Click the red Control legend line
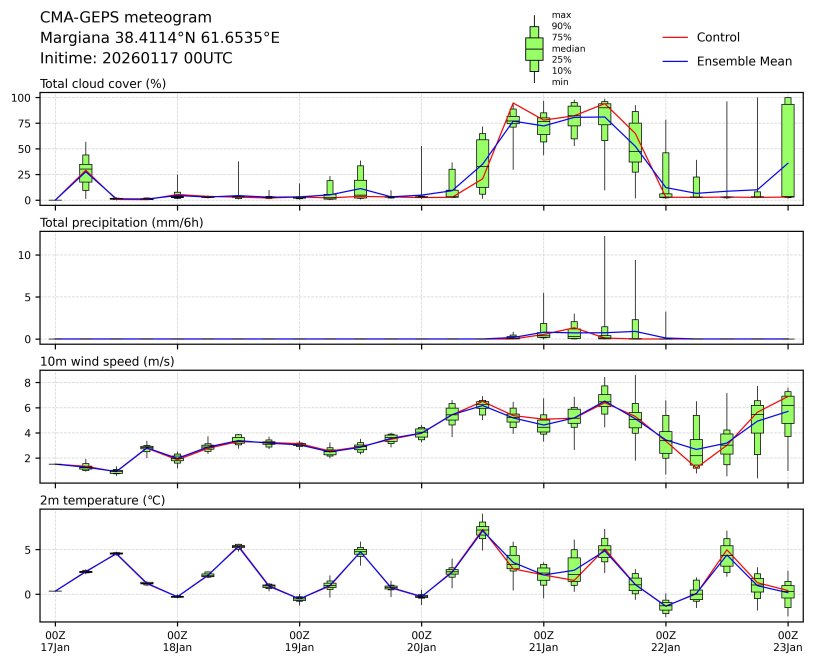814x664 pixels. click(x=675, y=37)
